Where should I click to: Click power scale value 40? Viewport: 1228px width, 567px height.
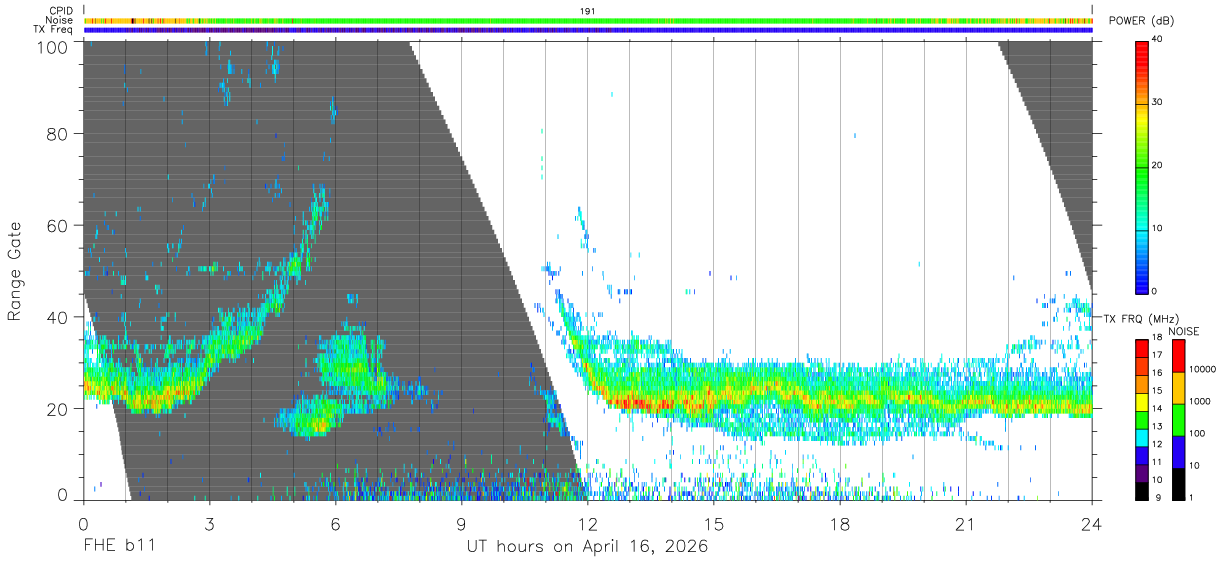click(x=1157, y=40)
